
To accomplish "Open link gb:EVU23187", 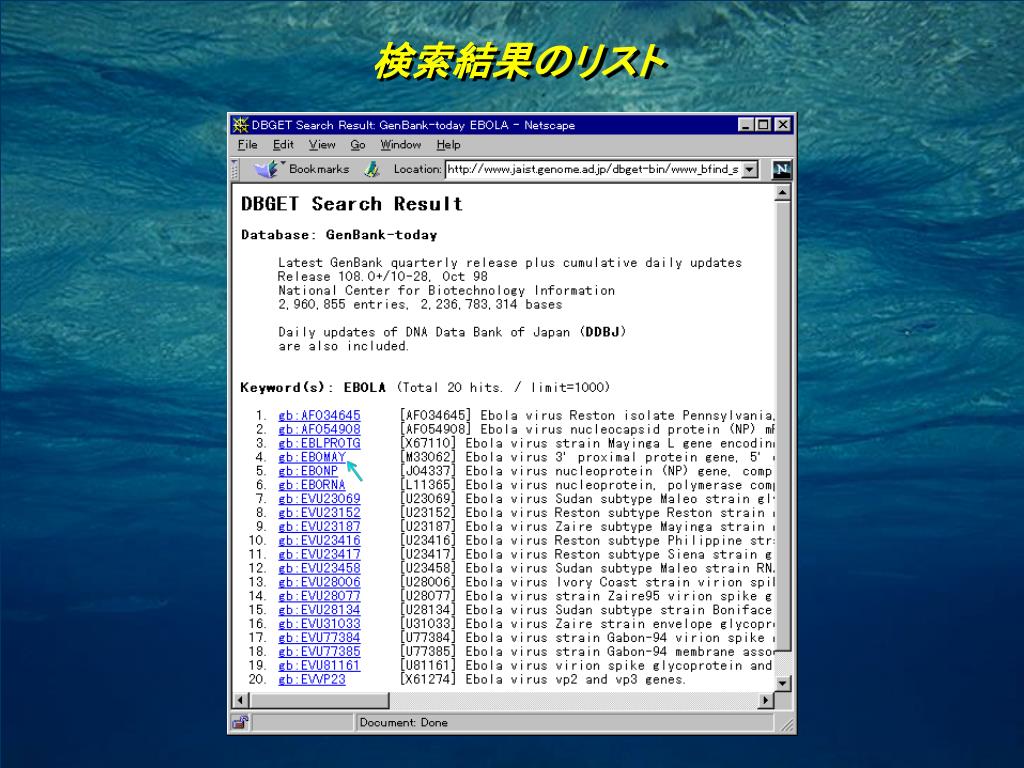I will [319, 526].
